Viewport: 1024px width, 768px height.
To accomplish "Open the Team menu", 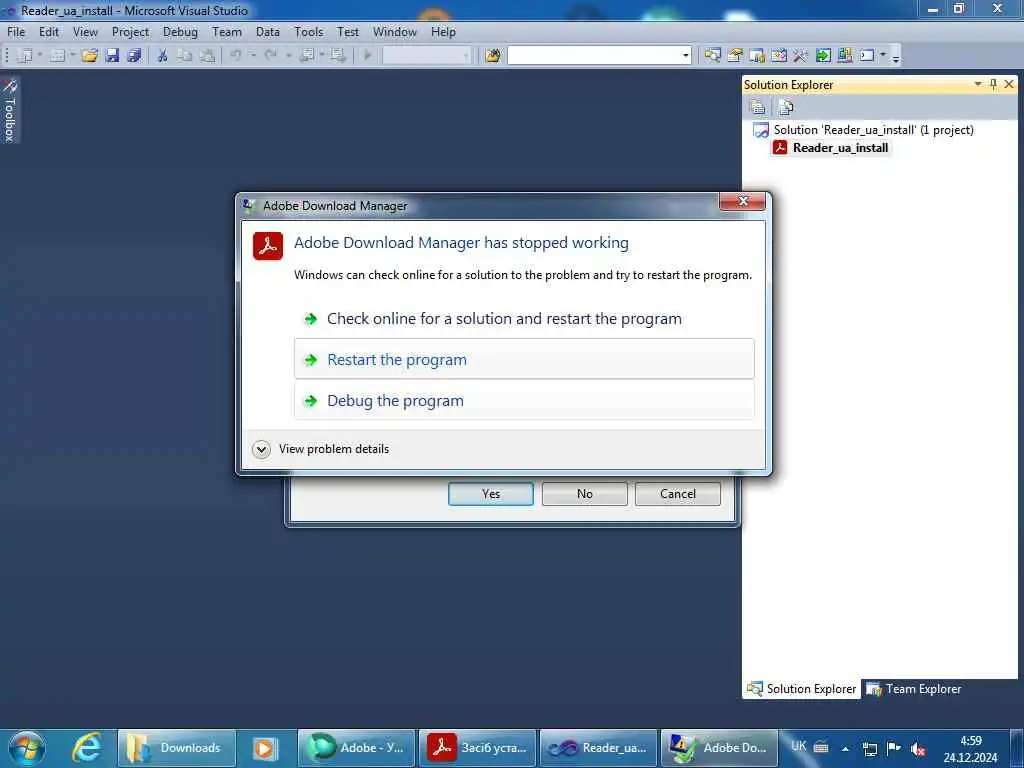I will [x=227, y=32].
